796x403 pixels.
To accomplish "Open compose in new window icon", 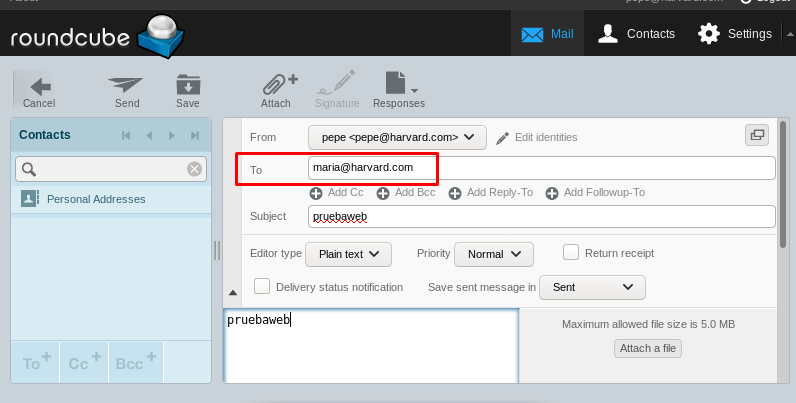I will point(756,135).
